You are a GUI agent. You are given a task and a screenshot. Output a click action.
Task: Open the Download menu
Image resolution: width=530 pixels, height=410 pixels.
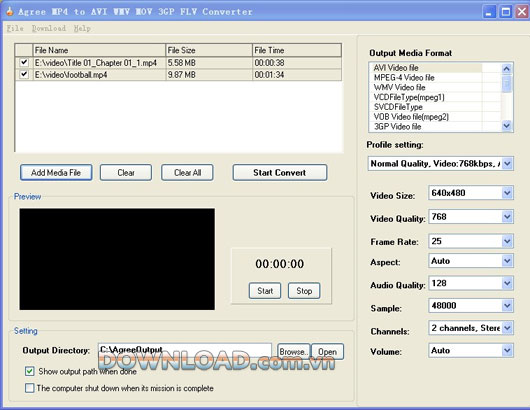[49, 28]
